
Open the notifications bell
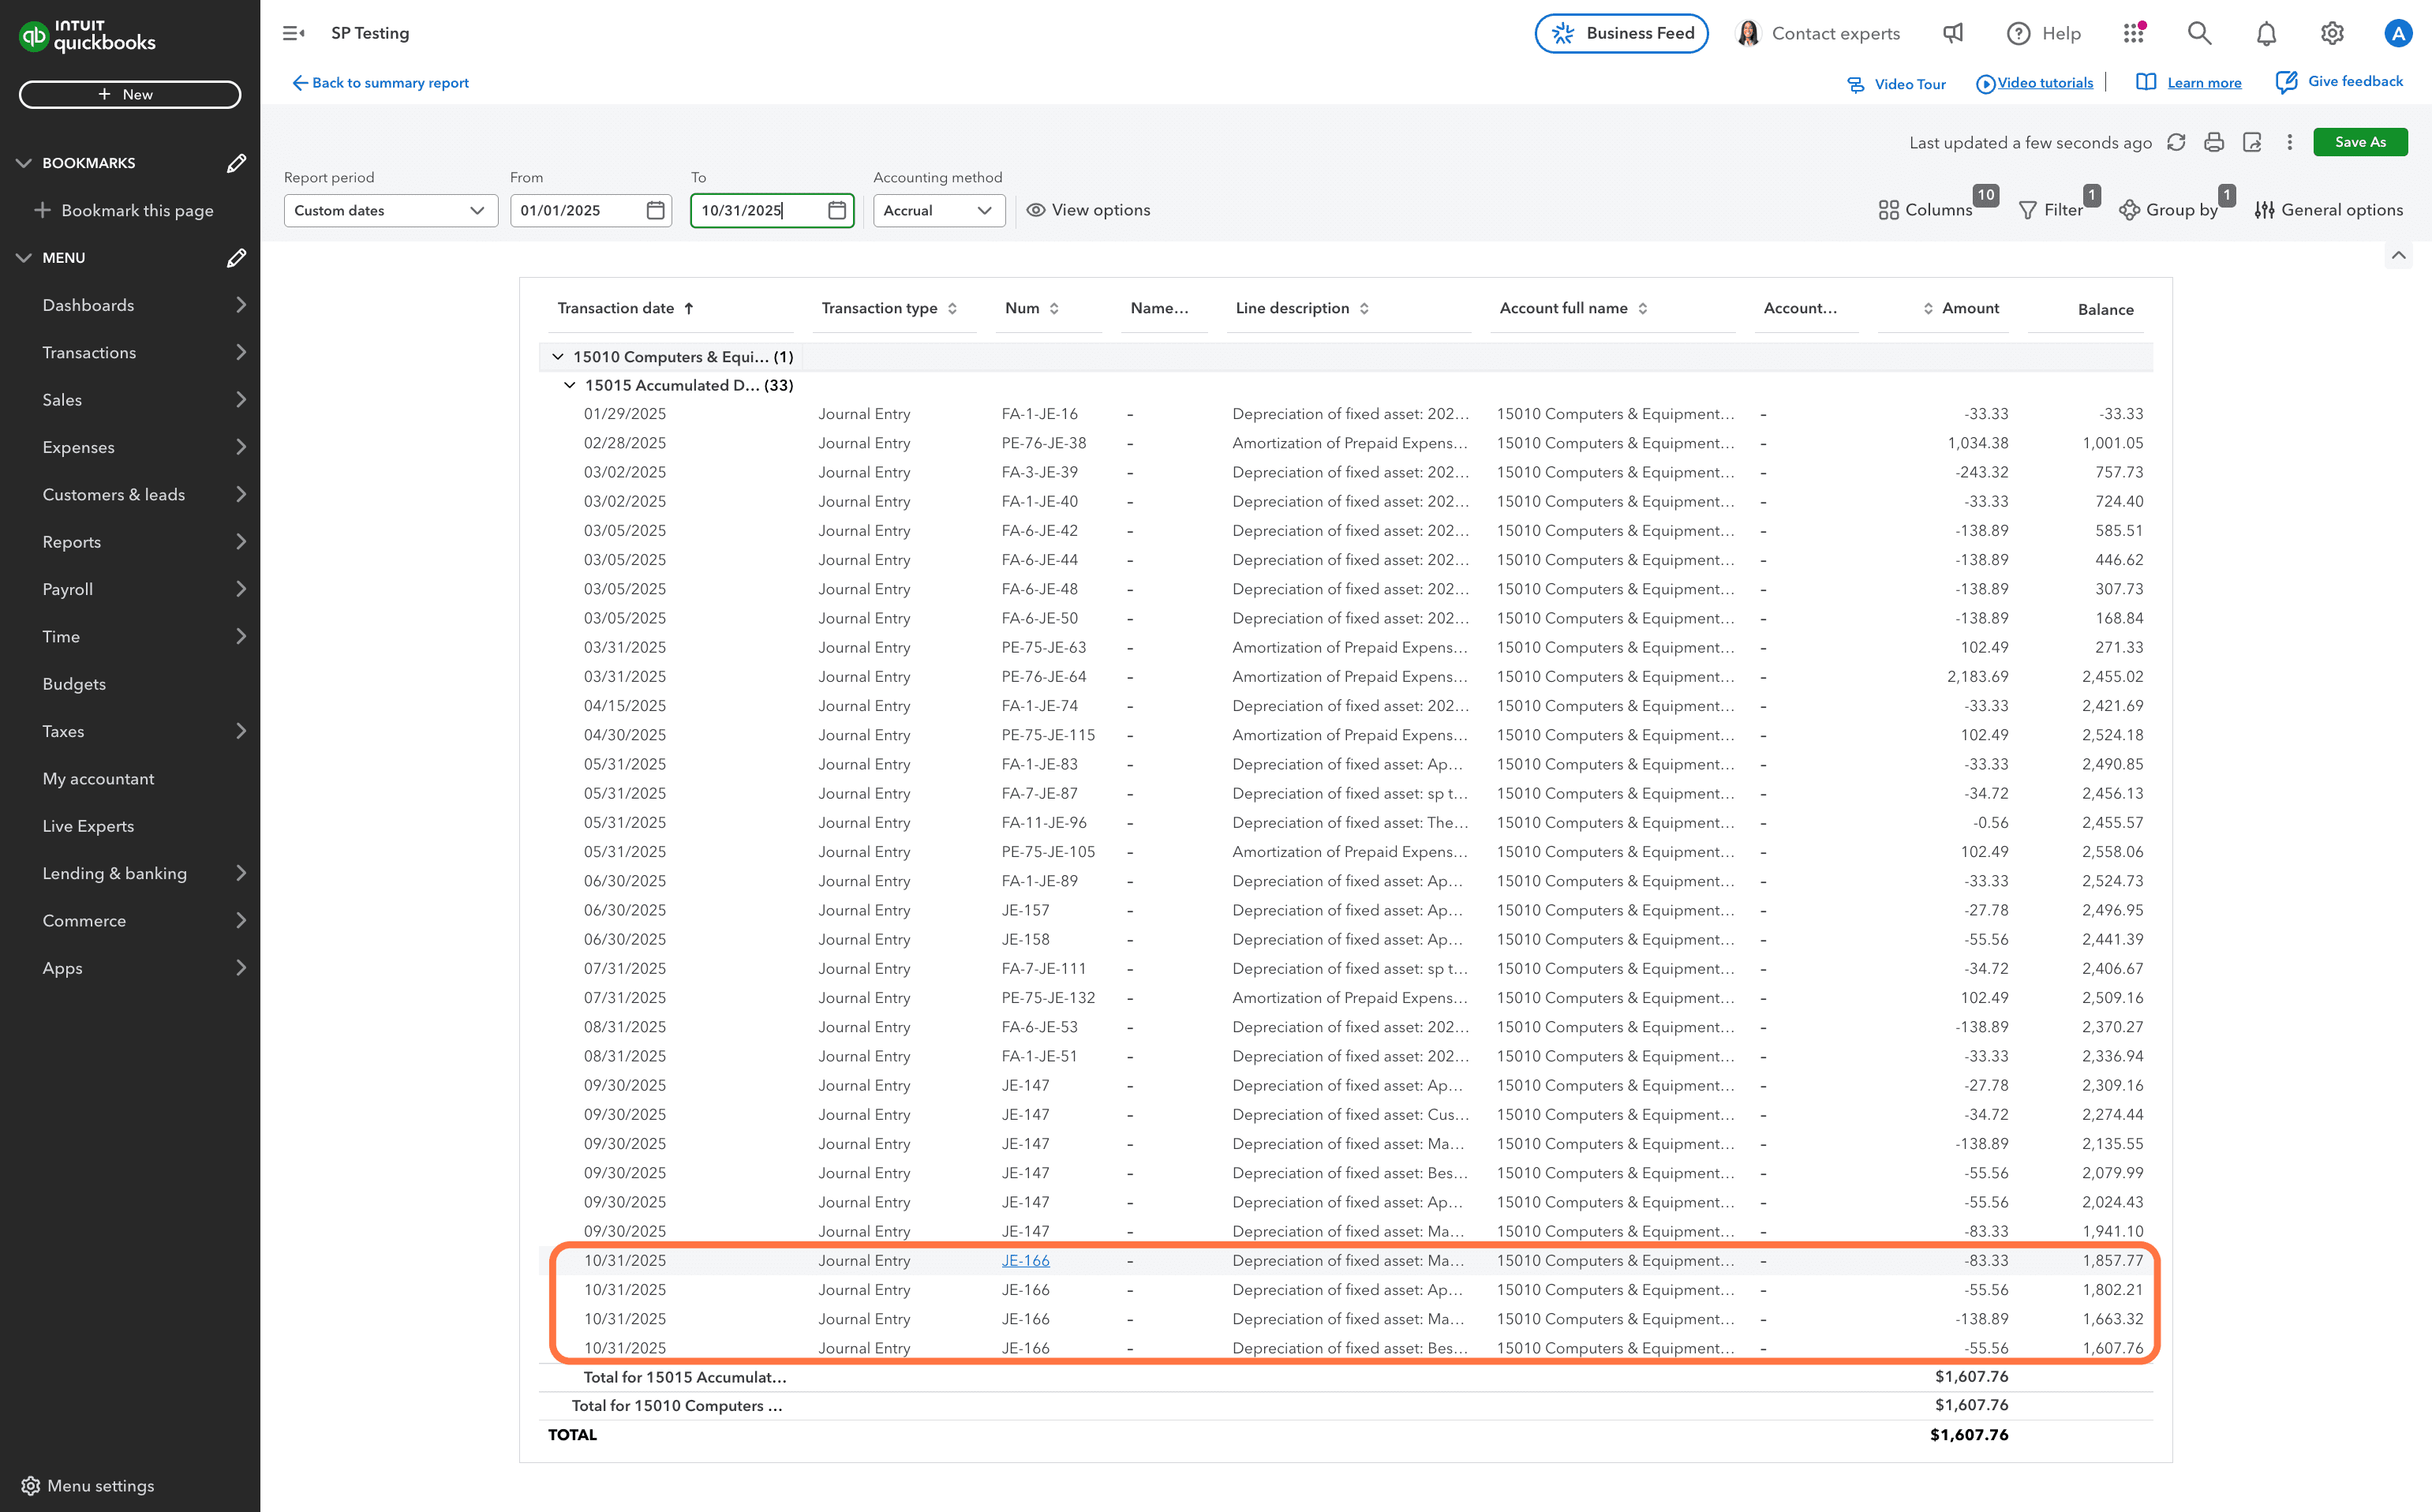(x=2266, y=33)
